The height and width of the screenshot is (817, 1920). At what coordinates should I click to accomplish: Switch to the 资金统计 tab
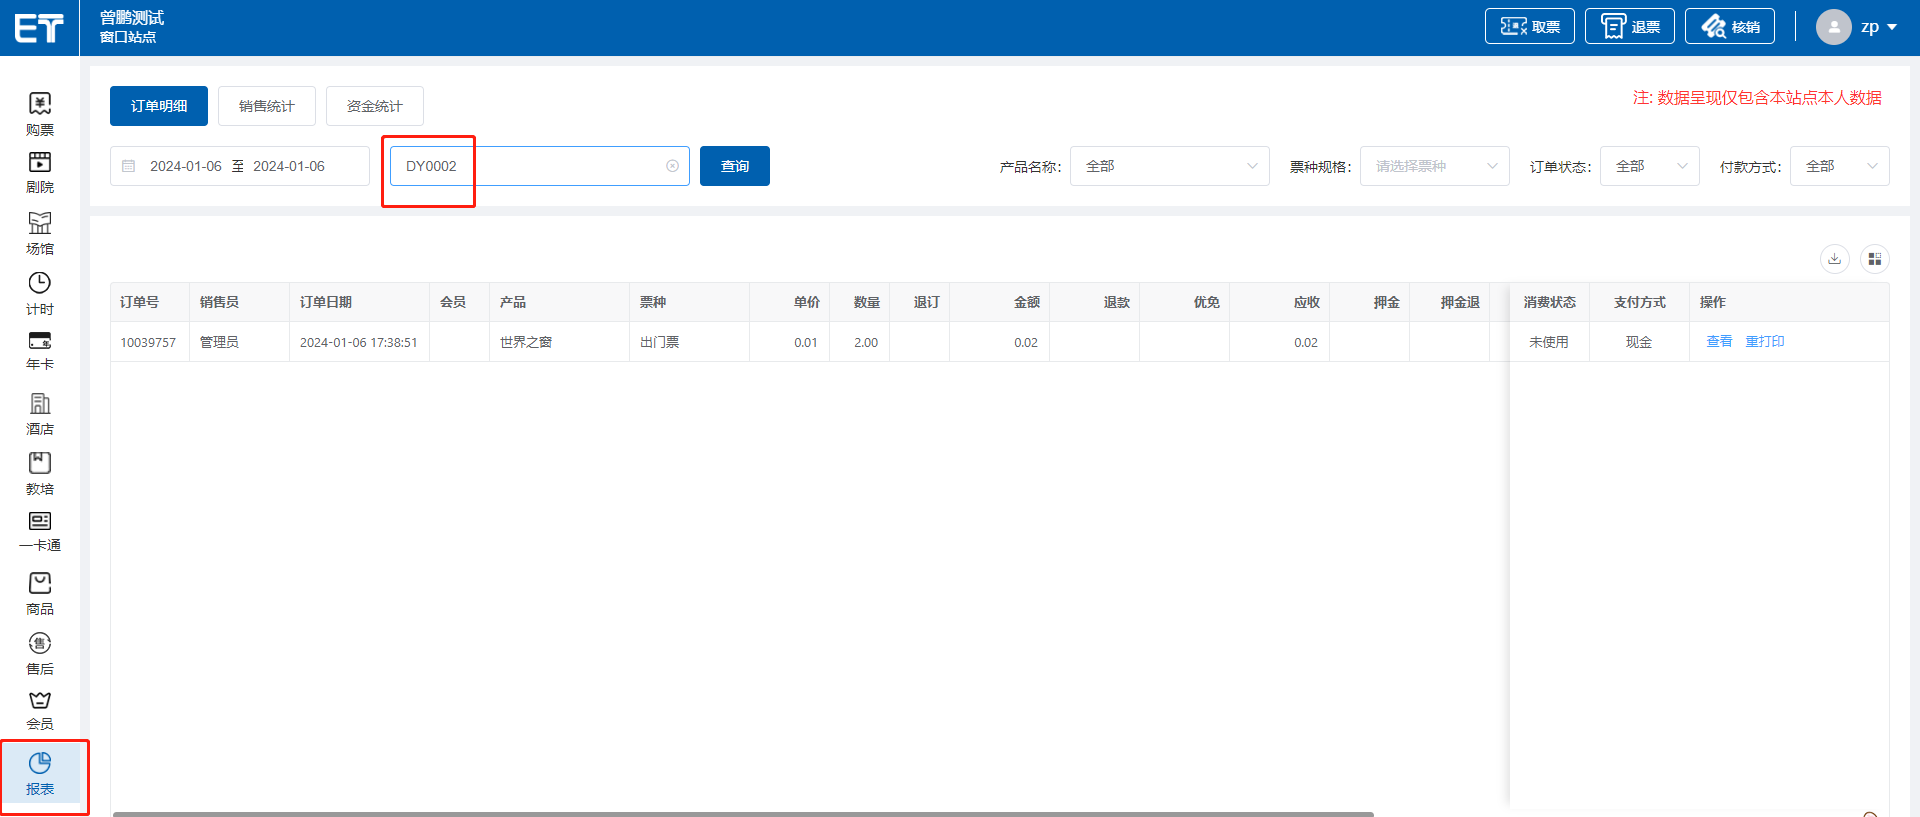pos(375,106)
